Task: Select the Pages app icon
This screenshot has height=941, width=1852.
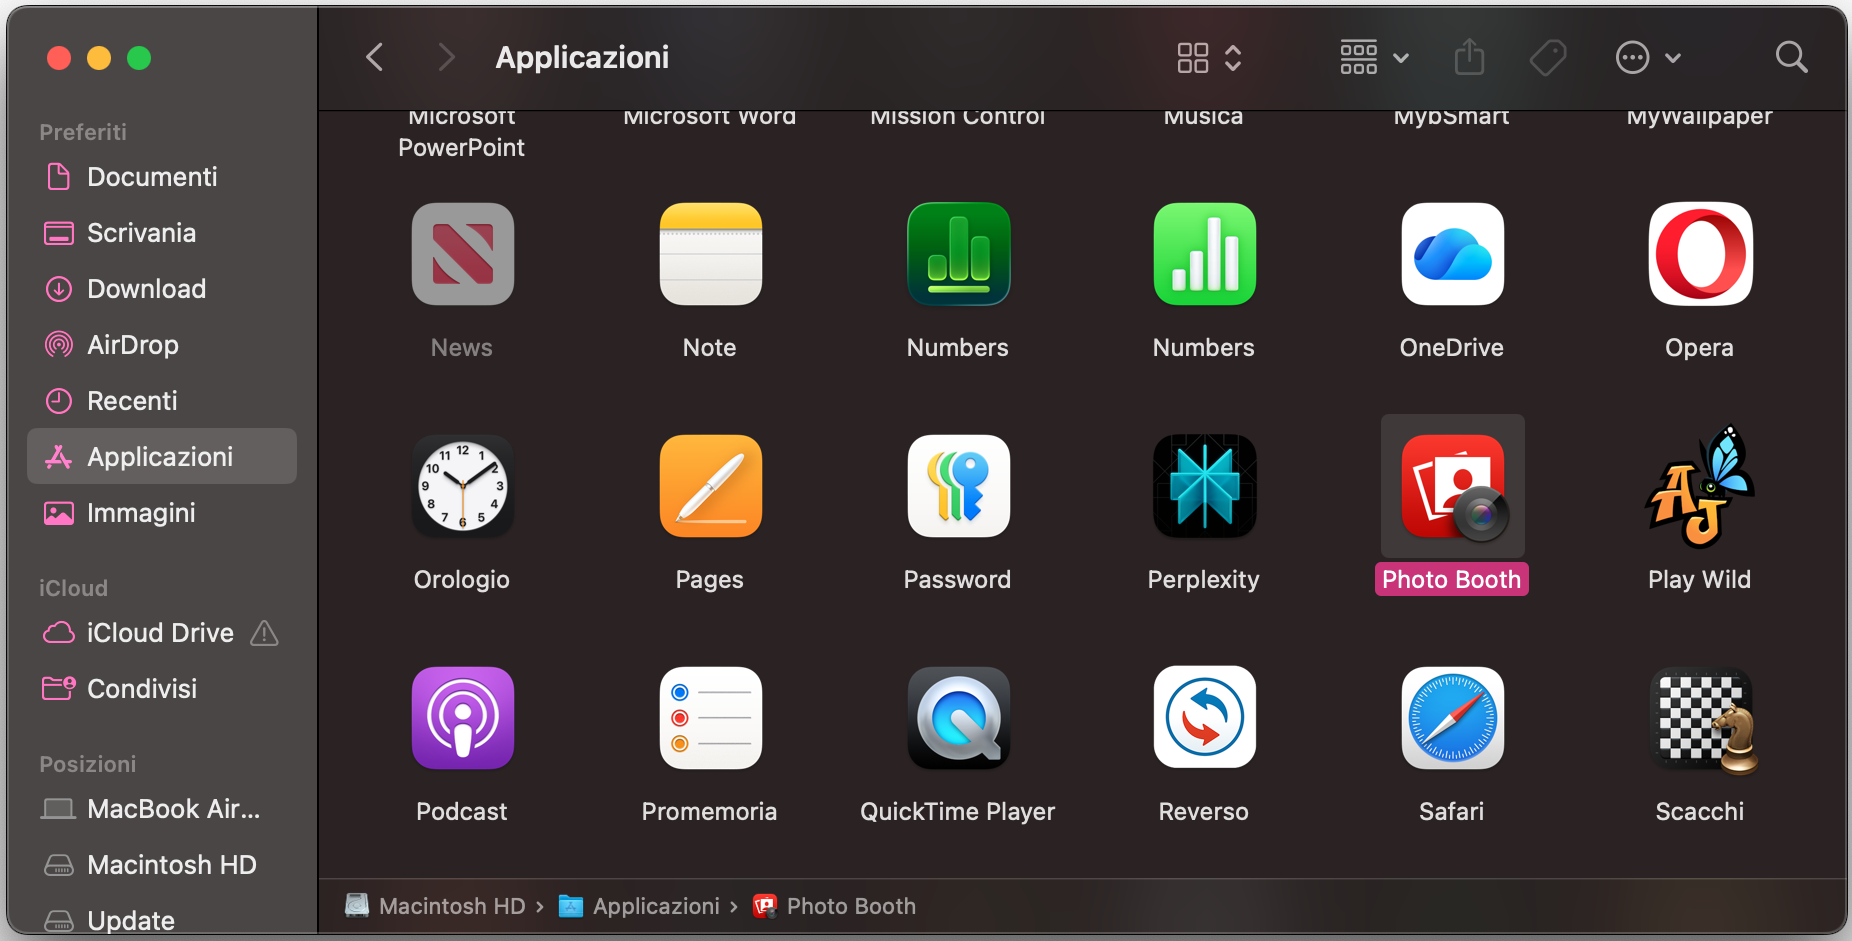Action: pyautogui.click(x=710, y=486)
